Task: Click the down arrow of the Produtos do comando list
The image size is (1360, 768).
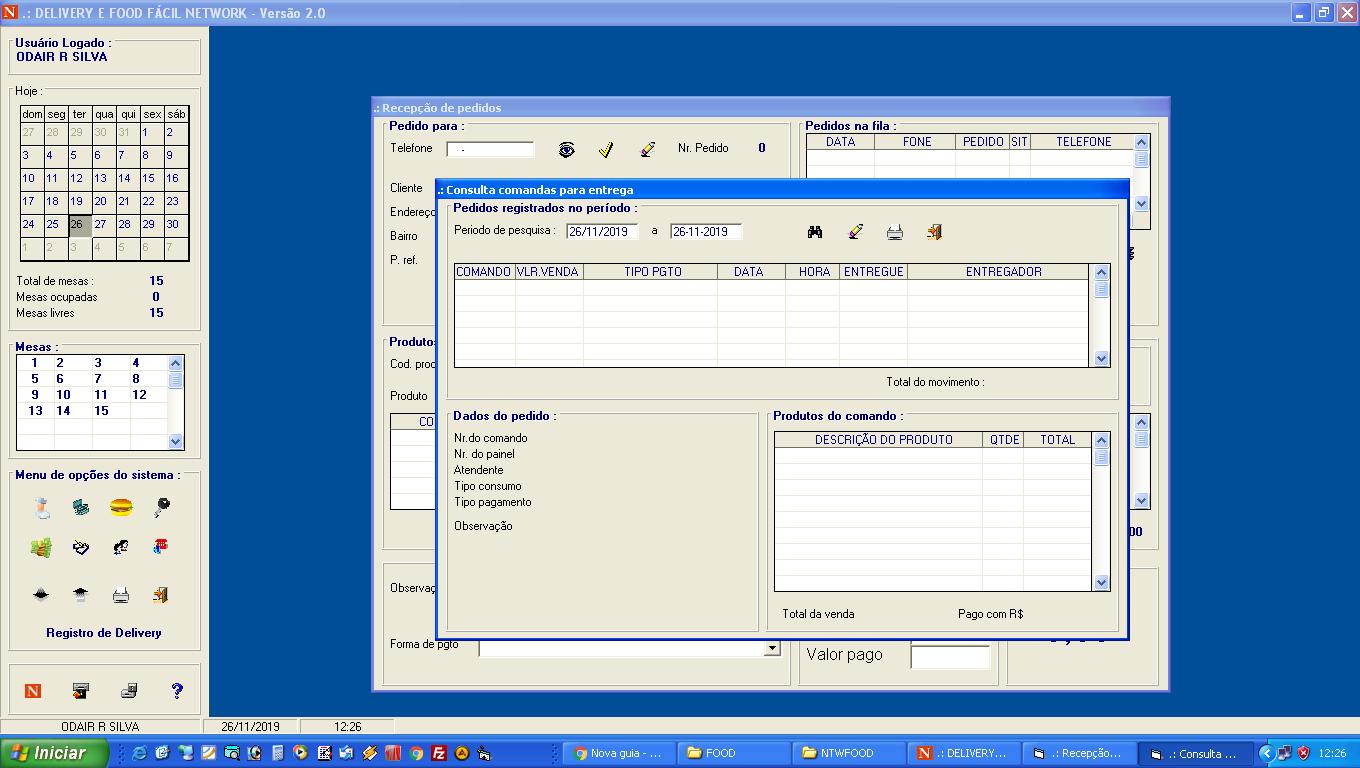Action: pyautogui.click(x=1101, y=582)
